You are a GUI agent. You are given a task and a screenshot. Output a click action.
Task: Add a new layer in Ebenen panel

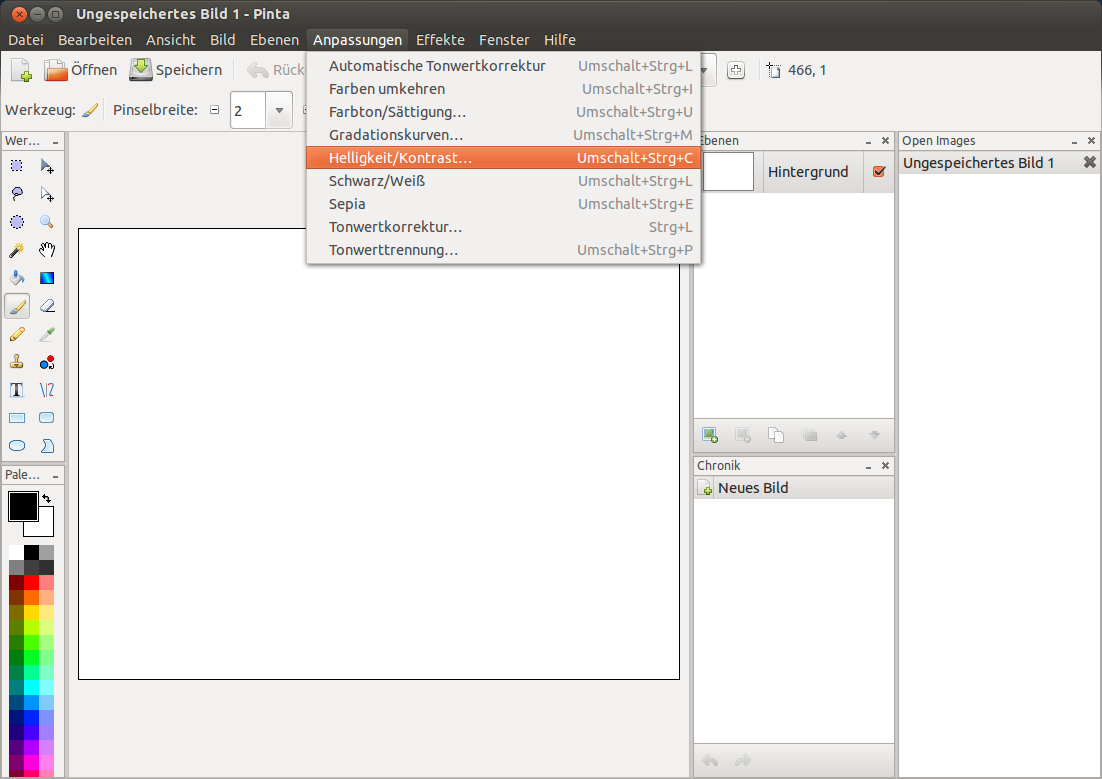(x=710, y=435)
